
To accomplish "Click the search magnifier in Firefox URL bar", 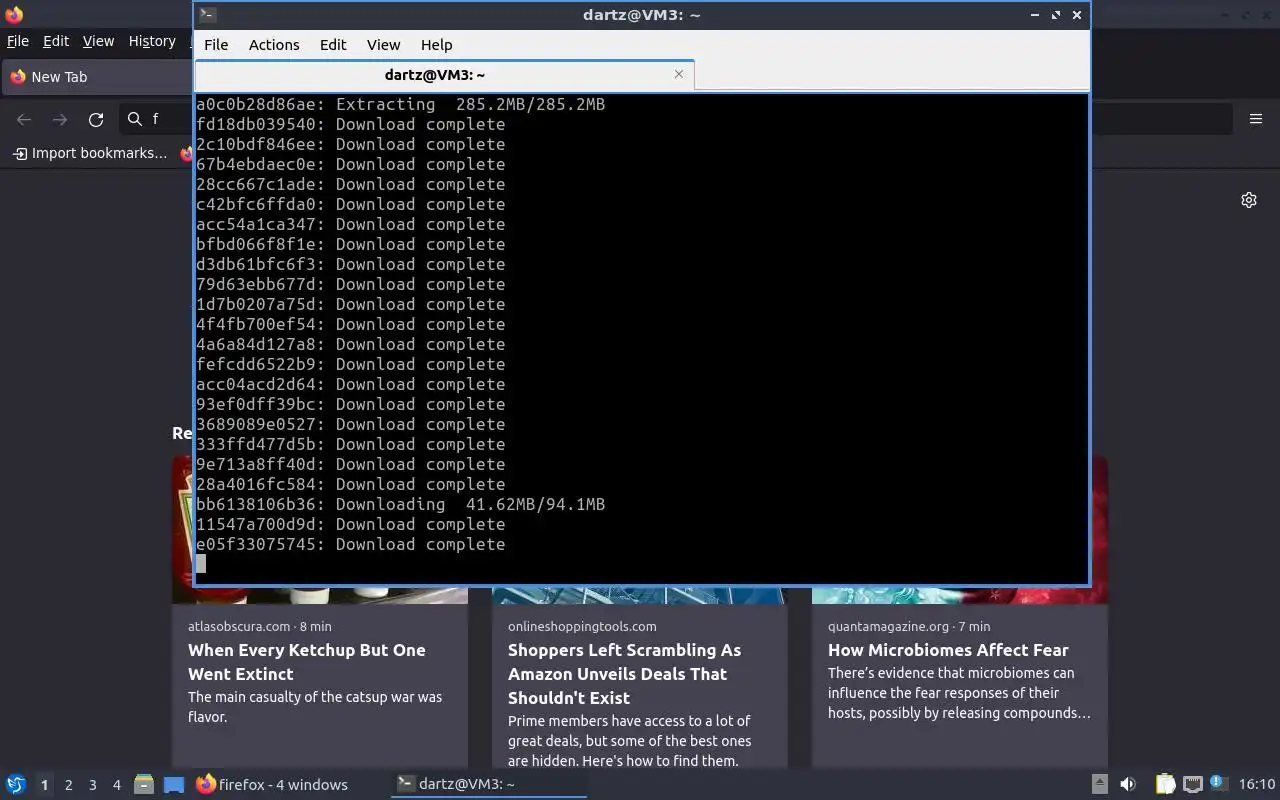I will [135, 119].
